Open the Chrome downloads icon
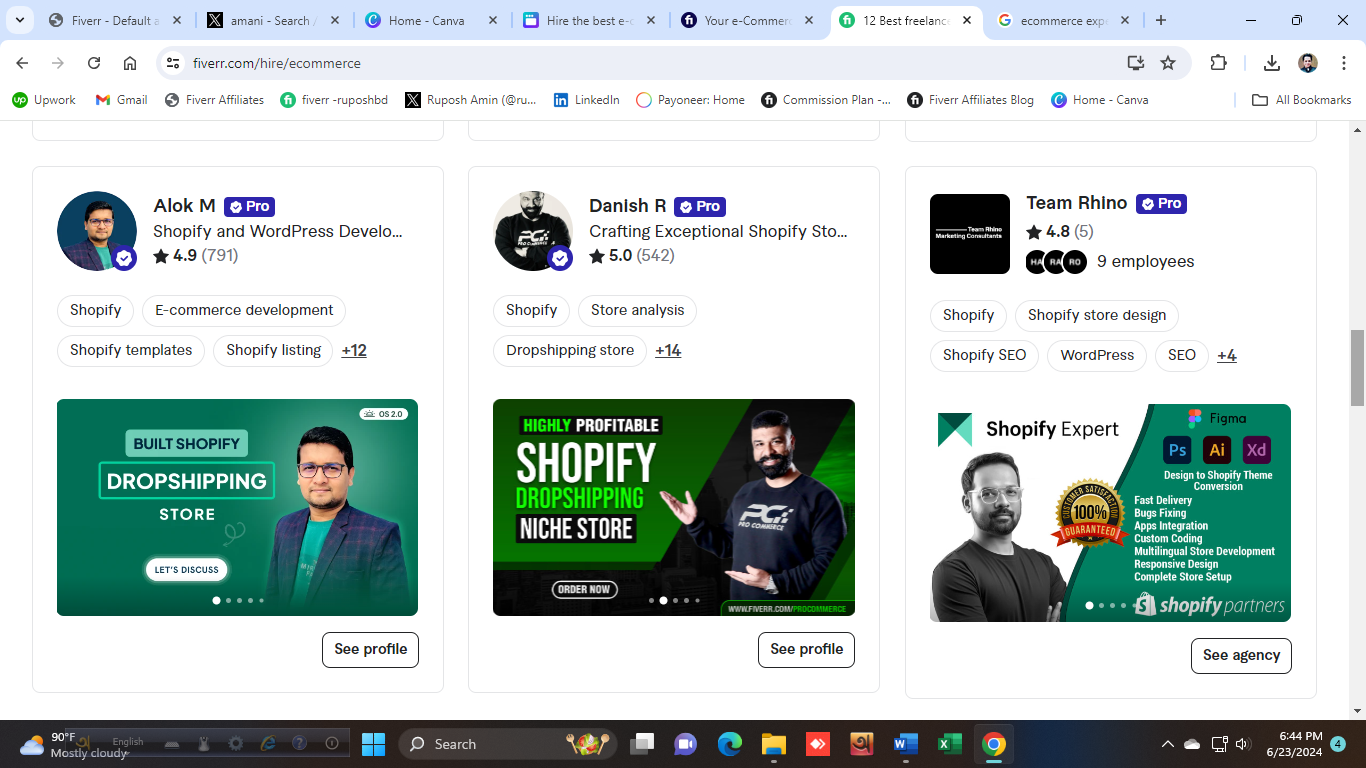Screen dimensions: 1366x768 [1272, 63]
